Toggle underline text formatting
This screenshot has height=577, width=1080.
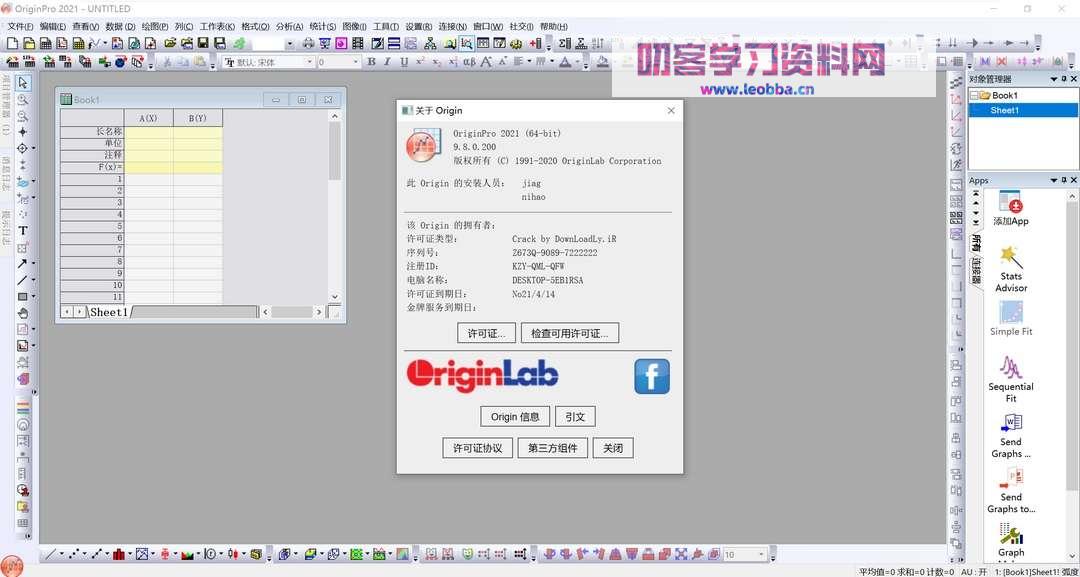point(406,61)
